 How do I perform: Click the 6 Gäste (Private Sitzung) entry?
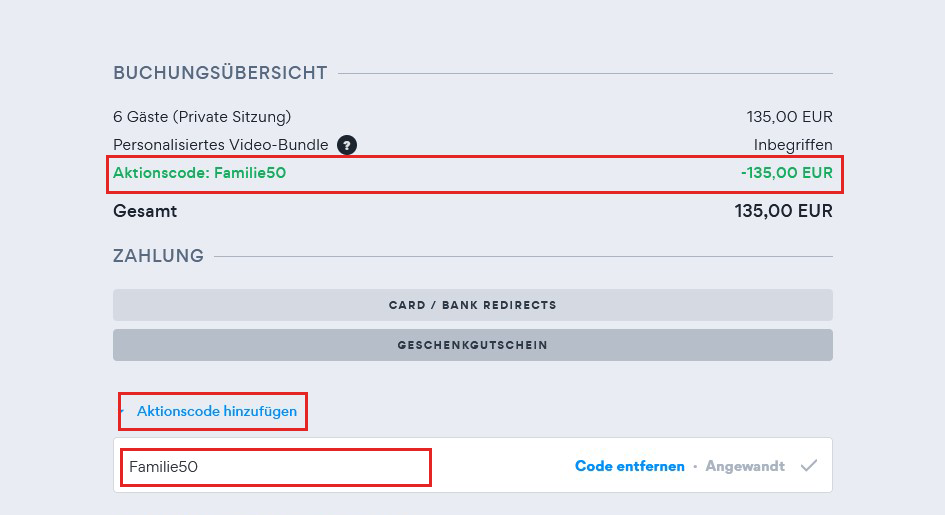click(202, 117)
